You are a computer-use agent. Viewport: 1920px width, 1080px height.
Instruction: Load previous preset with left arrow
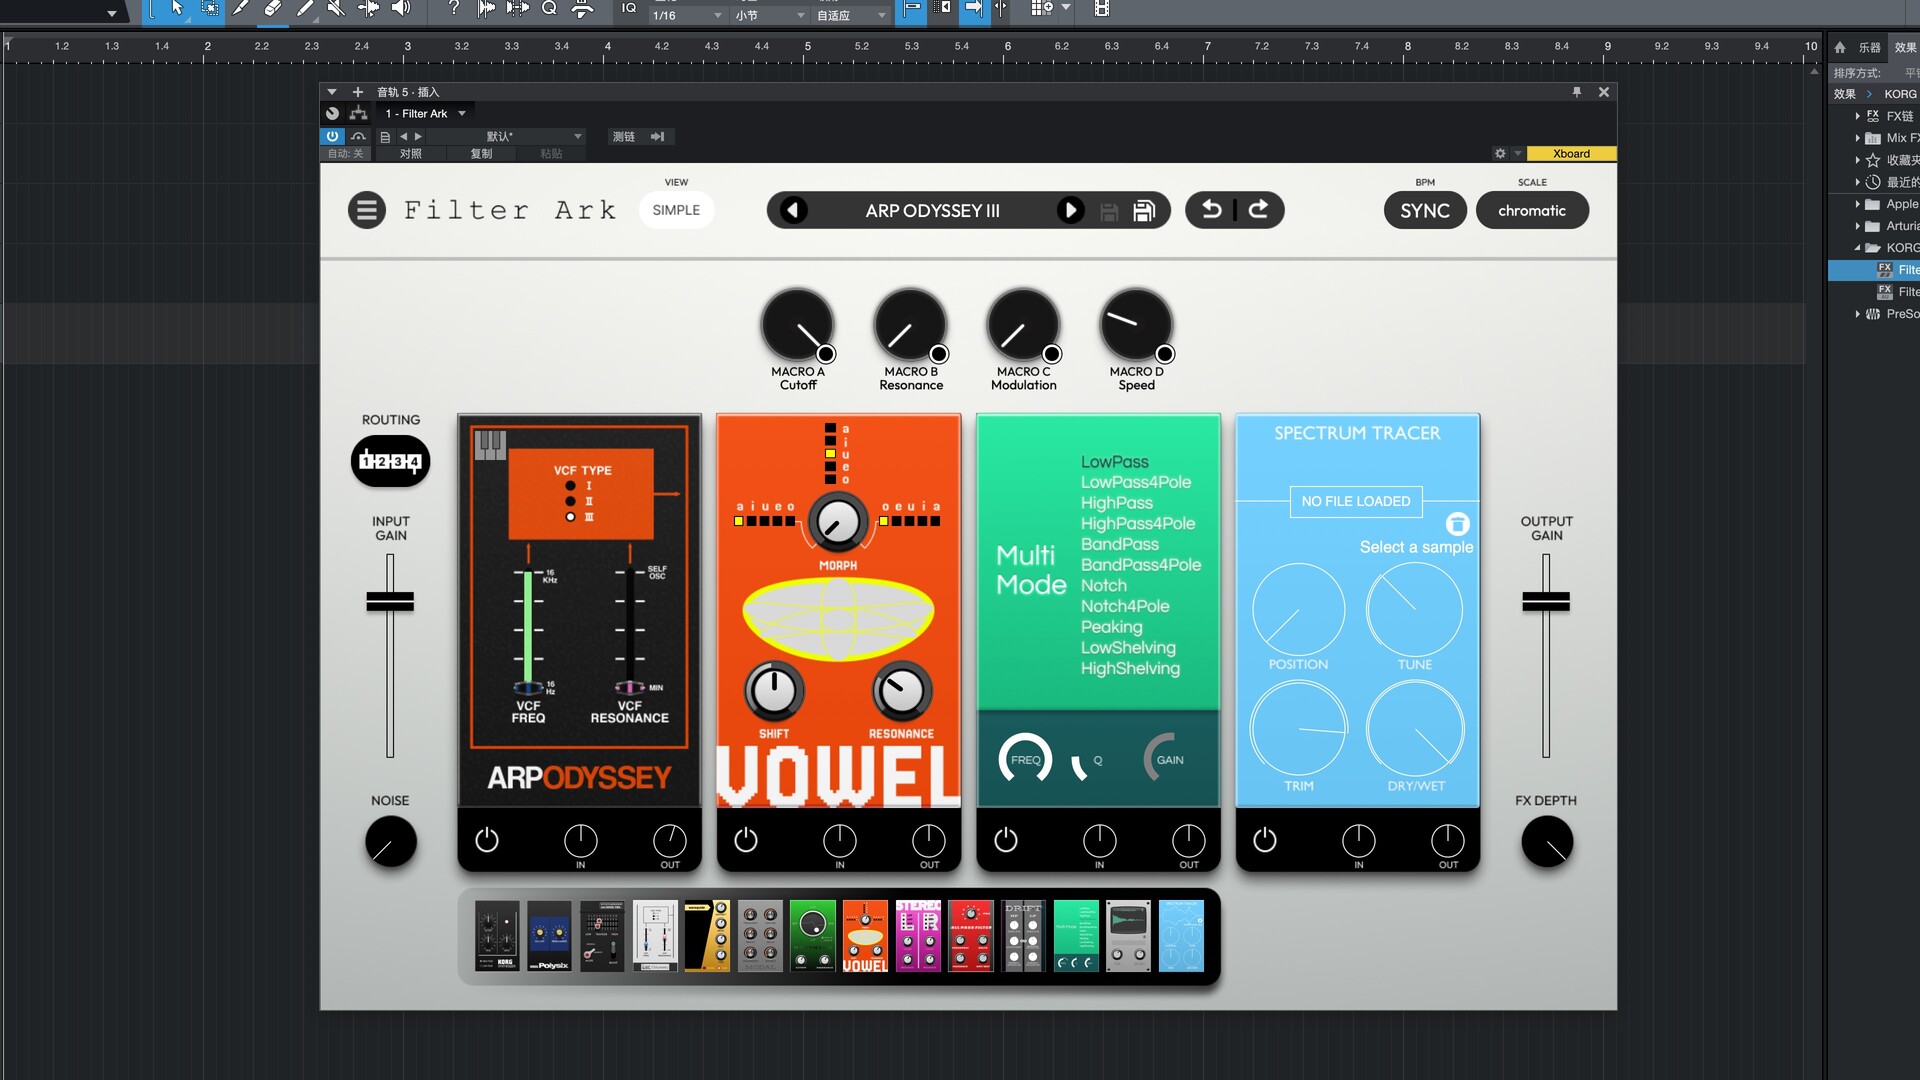(x=793, y=210)
